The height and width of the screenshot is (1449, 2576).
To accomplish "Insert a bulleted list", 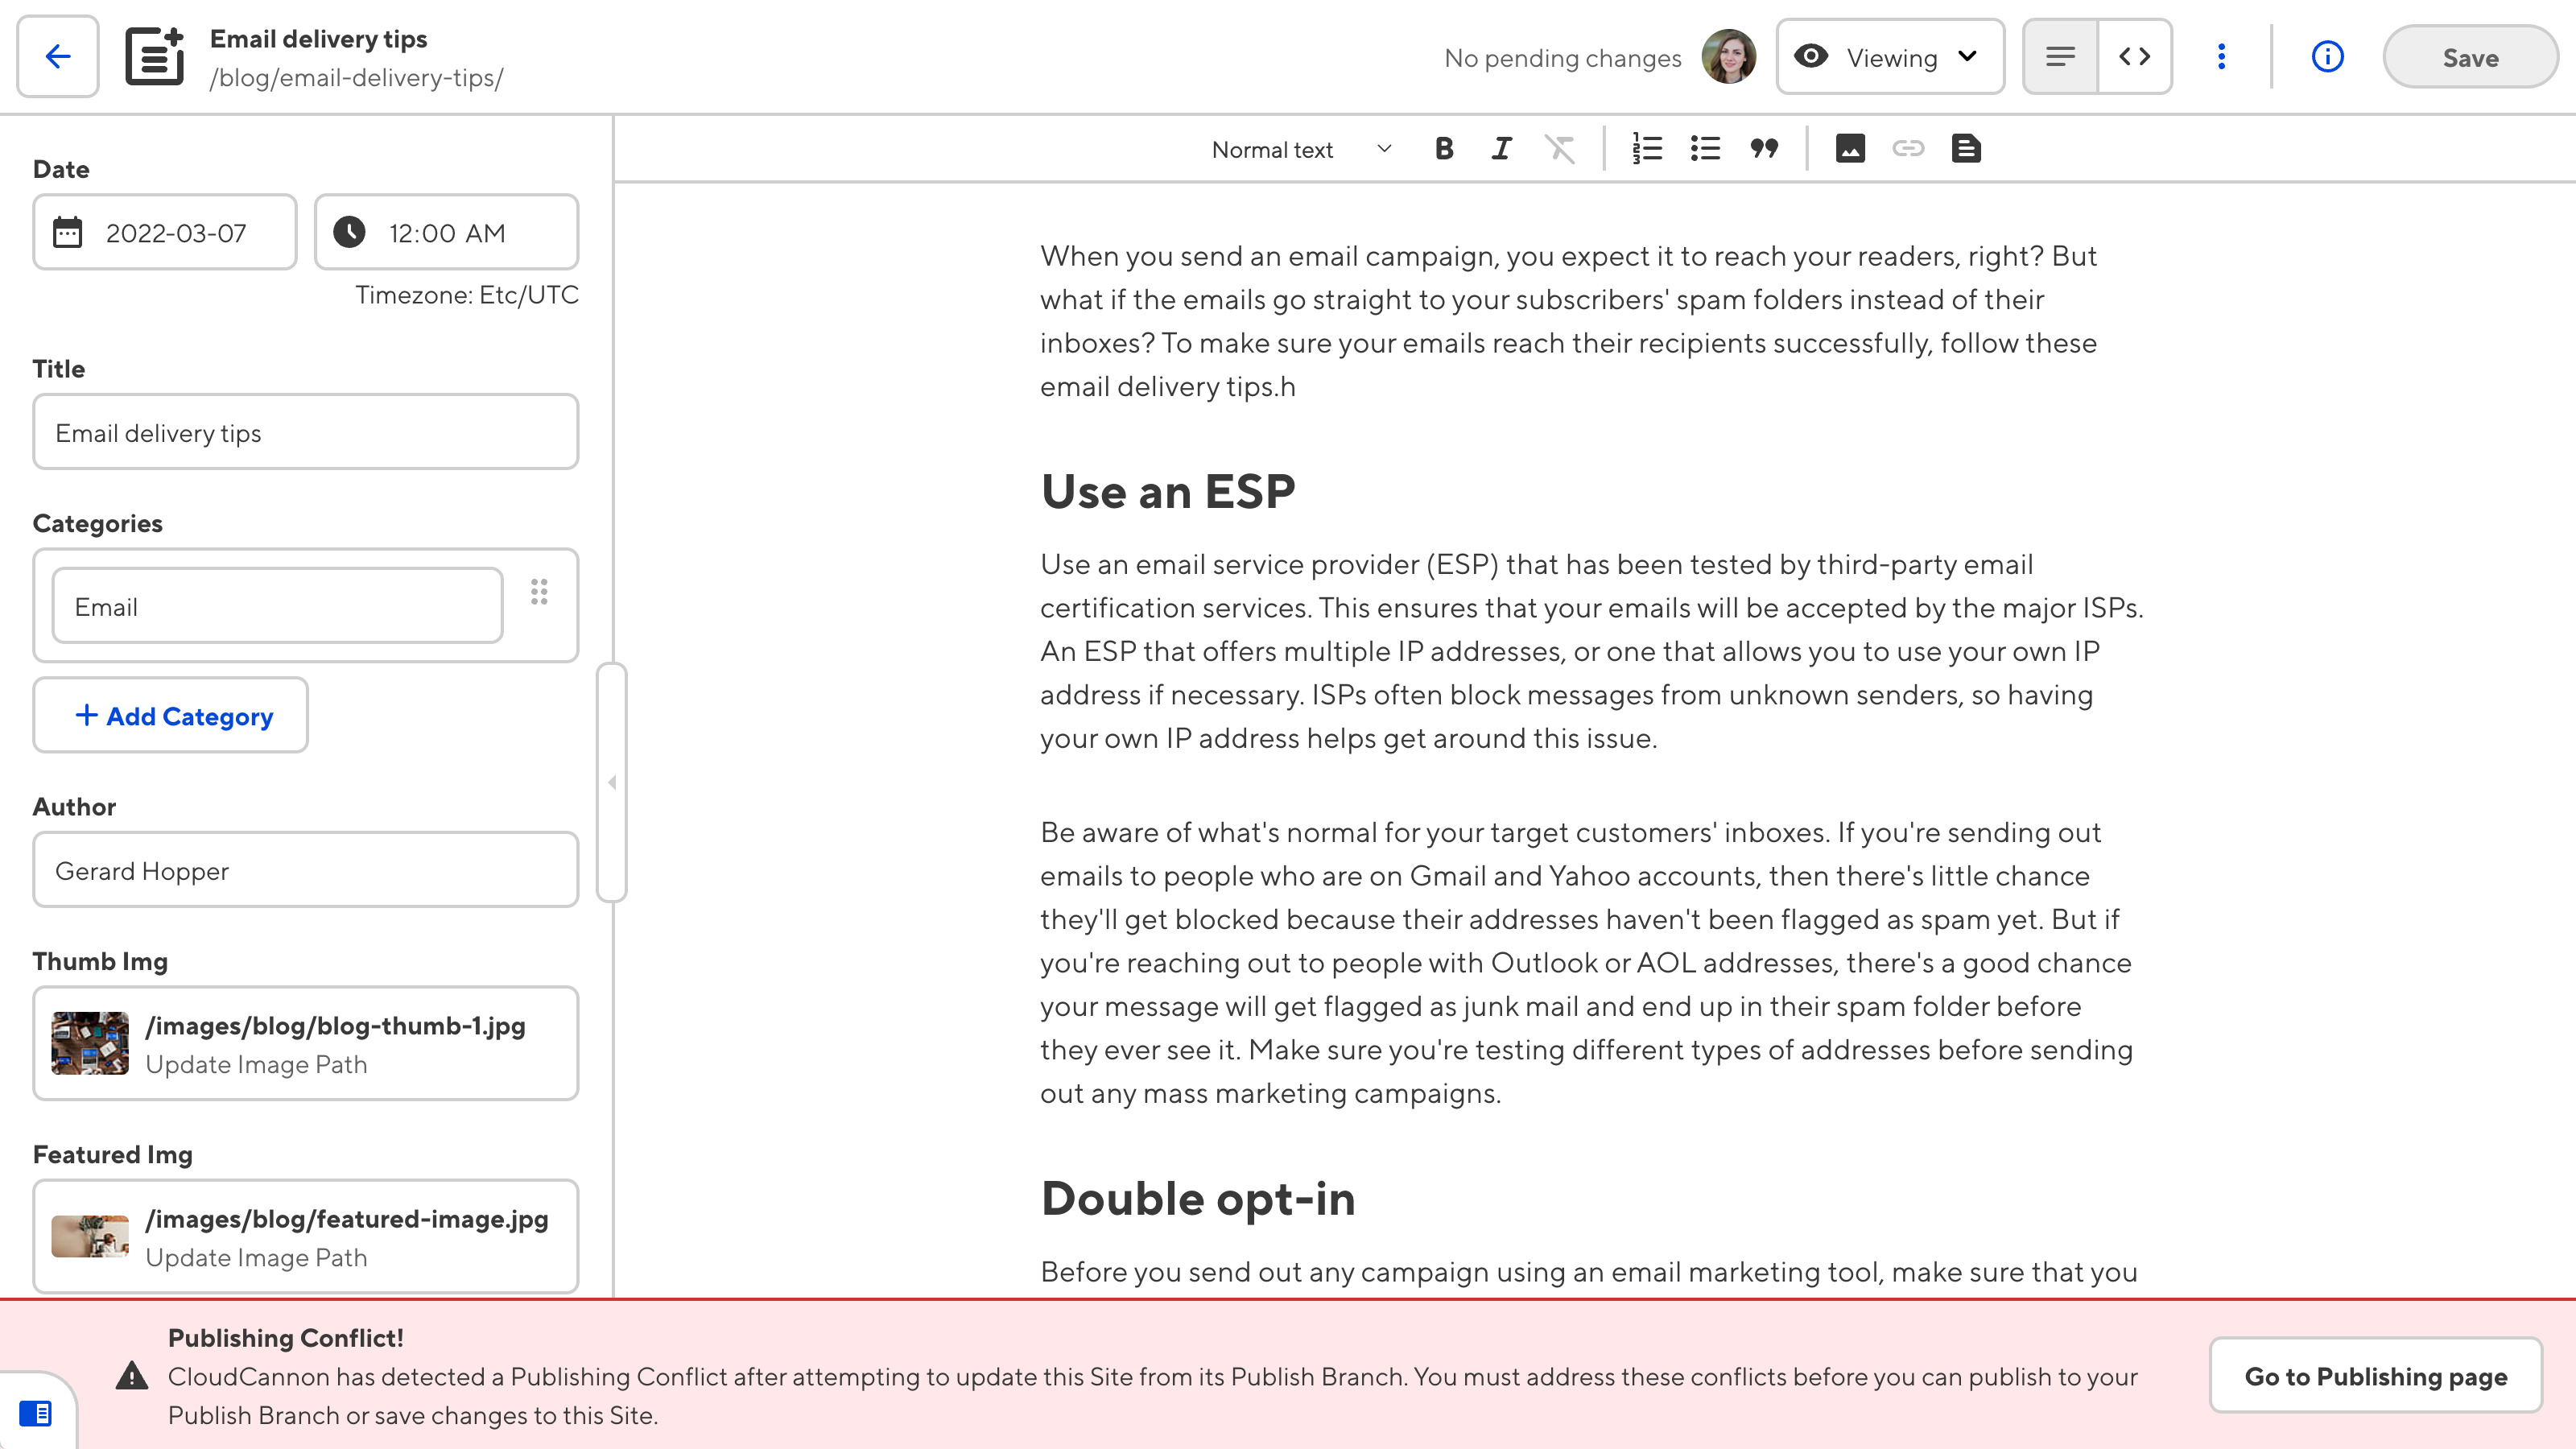I will coord(1705,149).
